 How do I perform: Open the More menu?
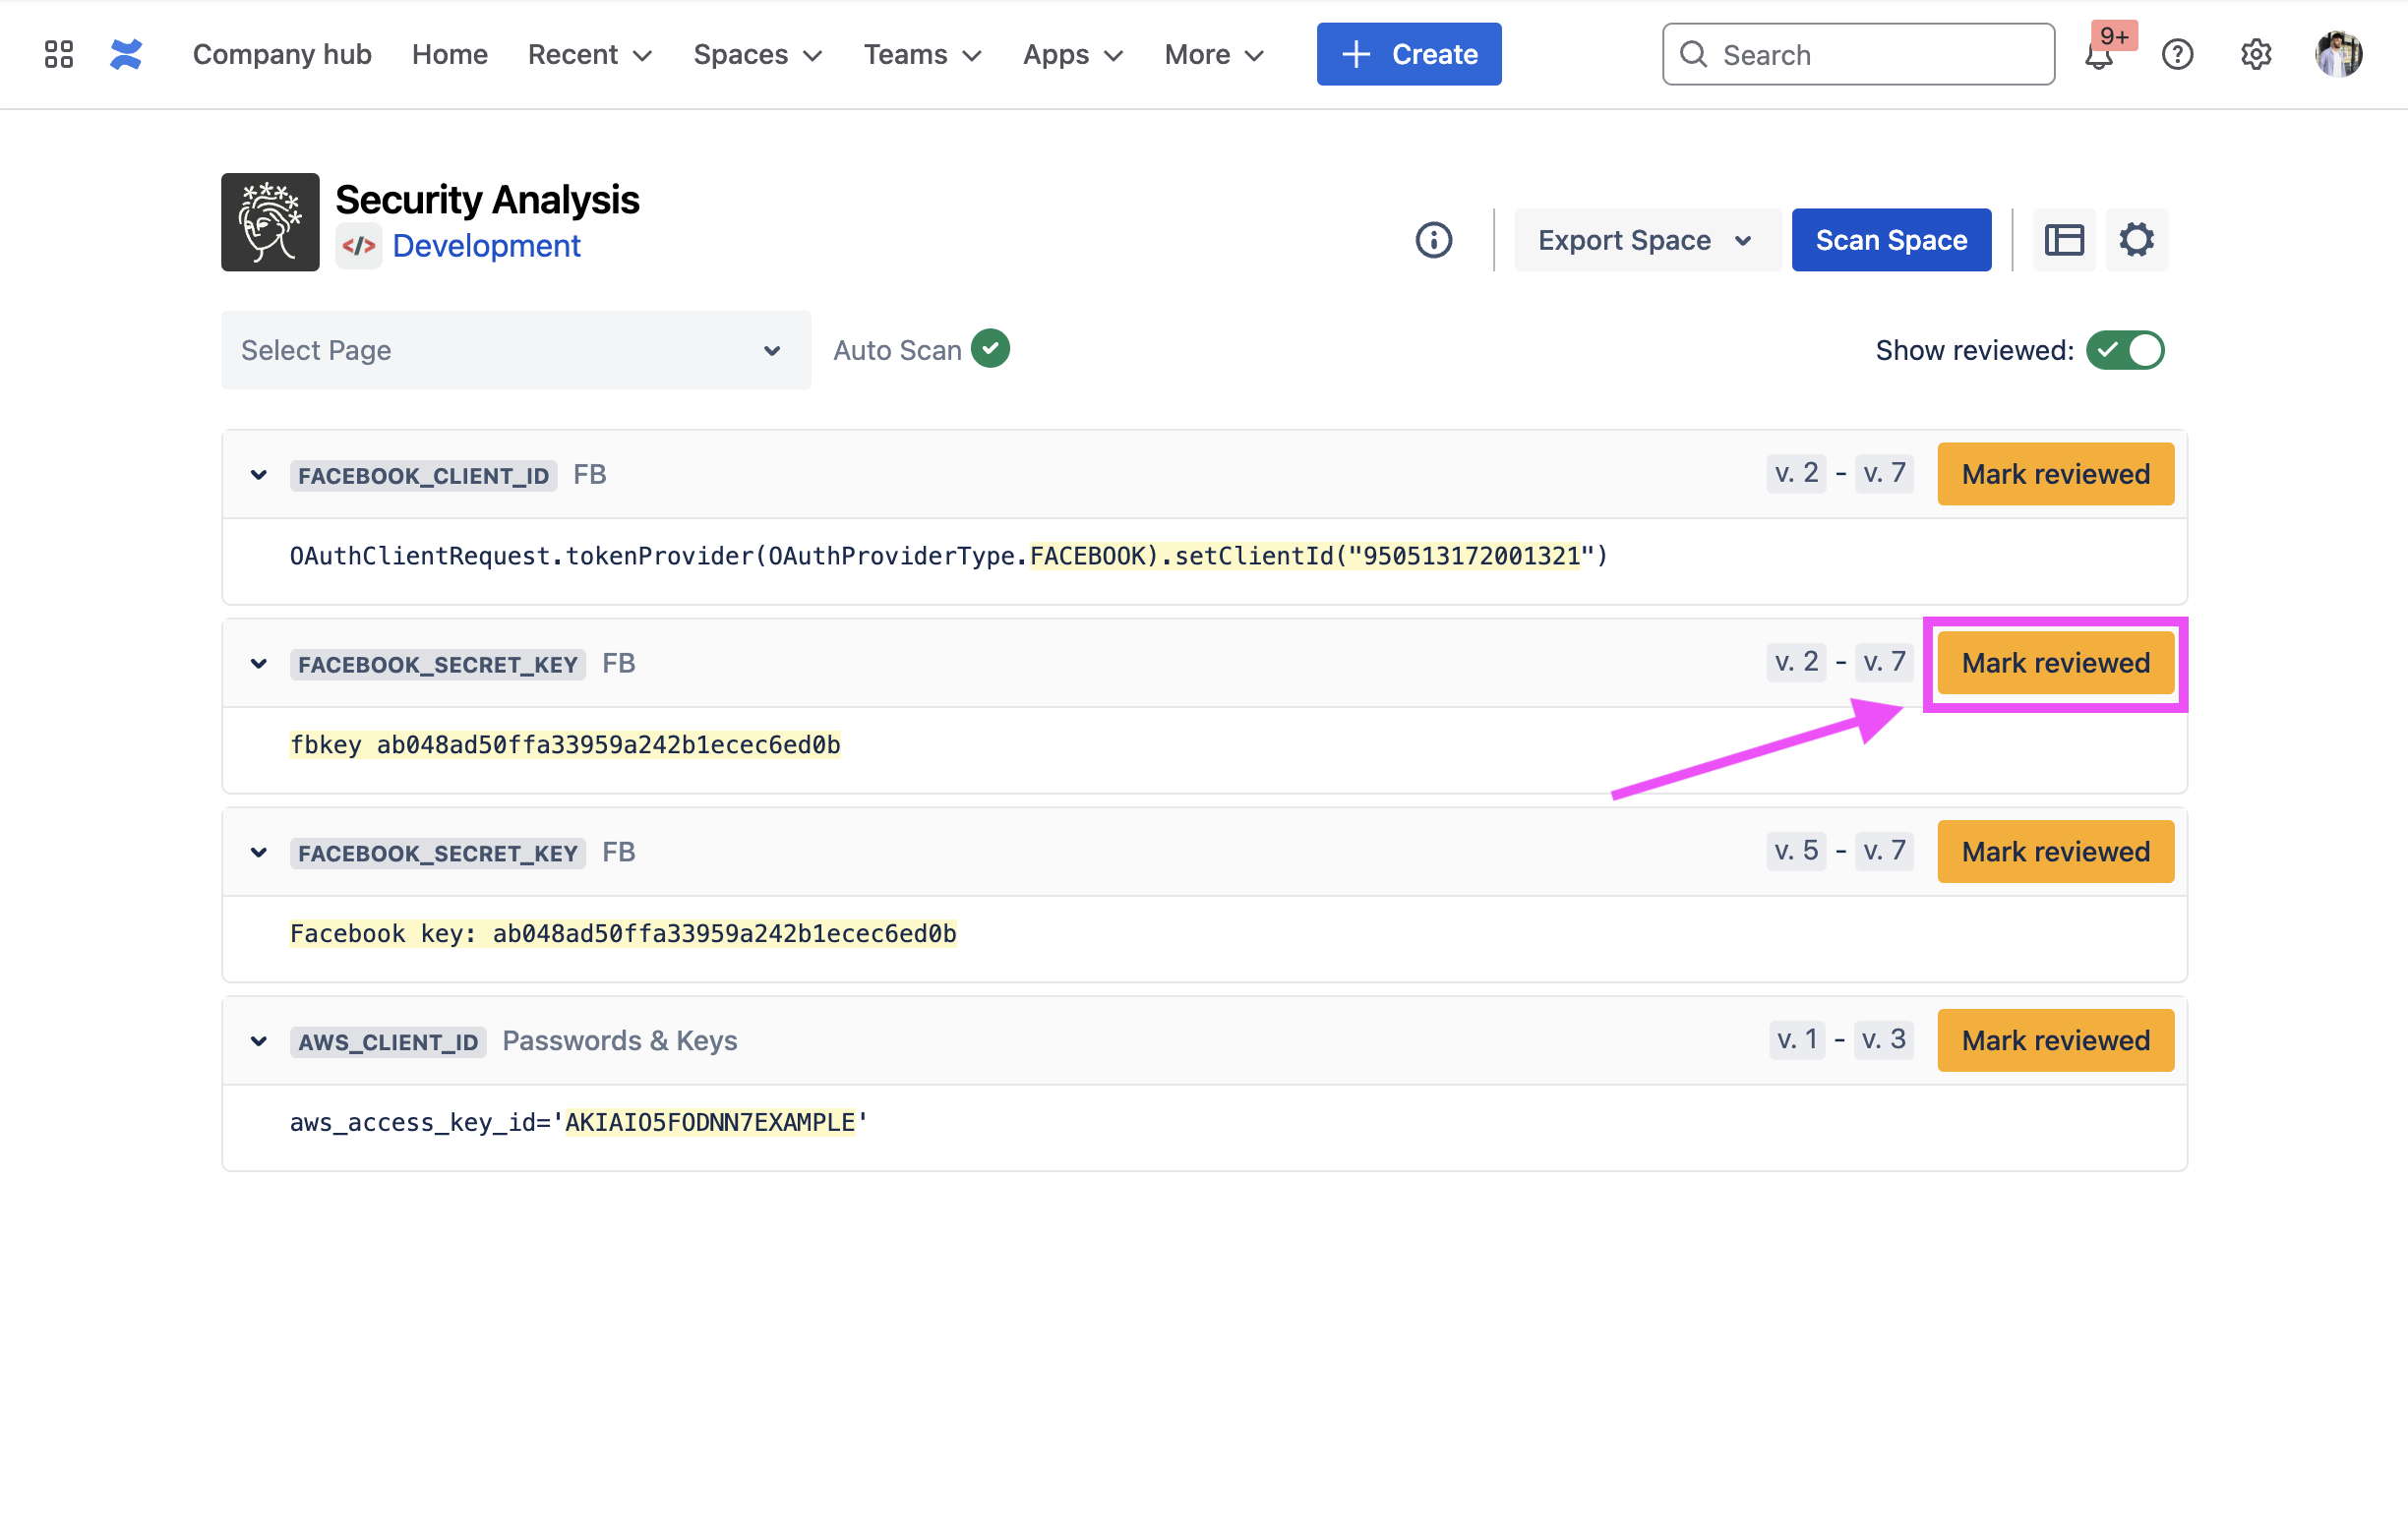pos(1214,54)
